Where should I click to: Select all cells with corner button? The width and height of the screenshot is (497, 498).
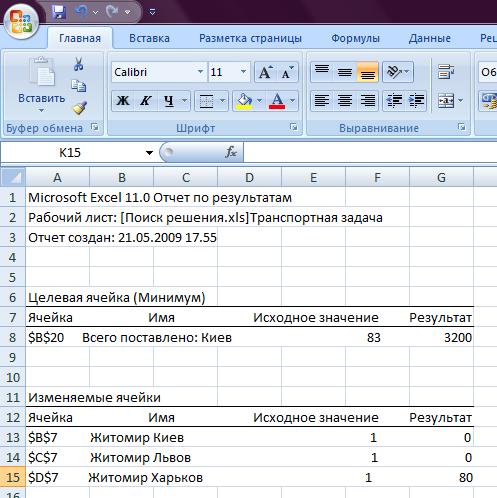(13, 177)
